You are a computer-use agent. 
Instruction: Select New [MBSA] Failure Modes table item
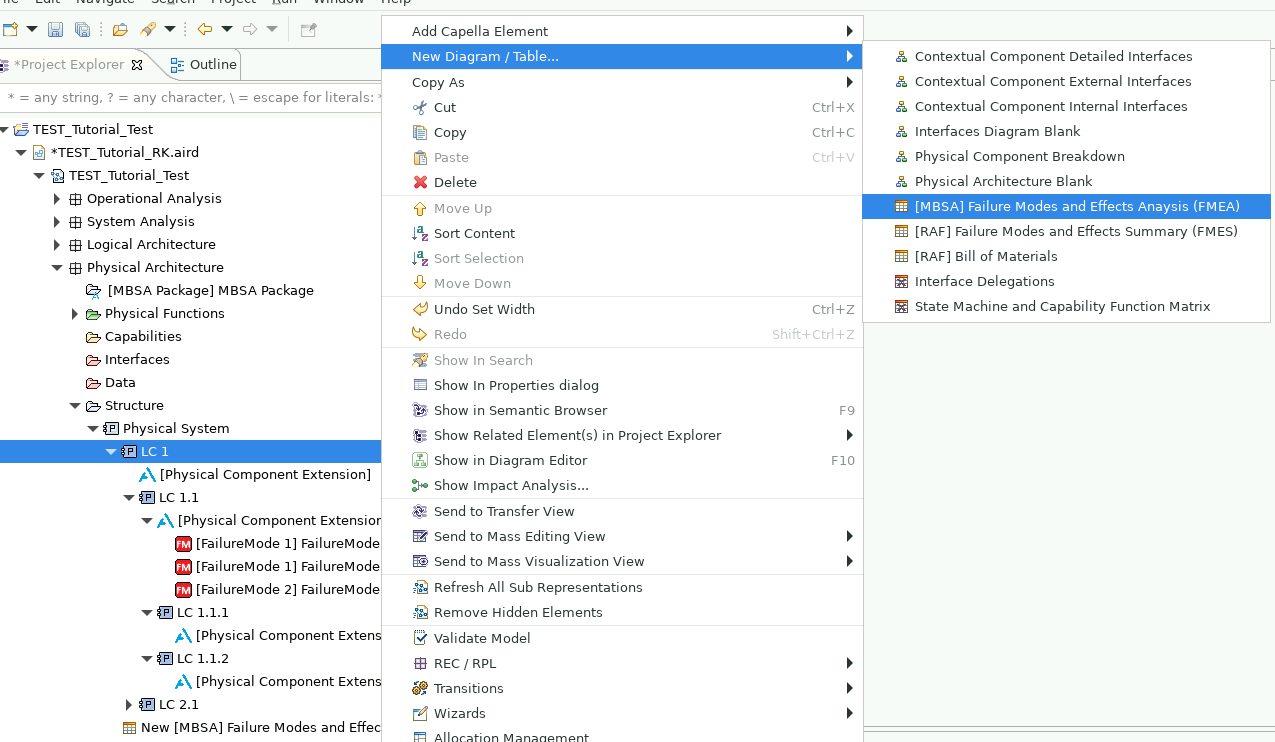tap(251, 728)
